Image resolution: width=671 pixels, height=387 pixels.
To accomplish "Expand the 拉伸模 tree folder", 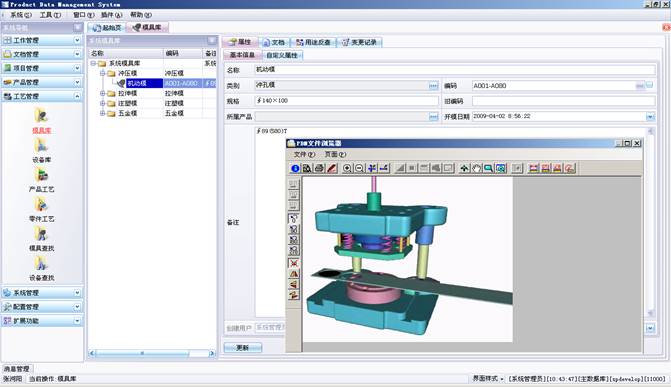I will [x=103, y=93].
